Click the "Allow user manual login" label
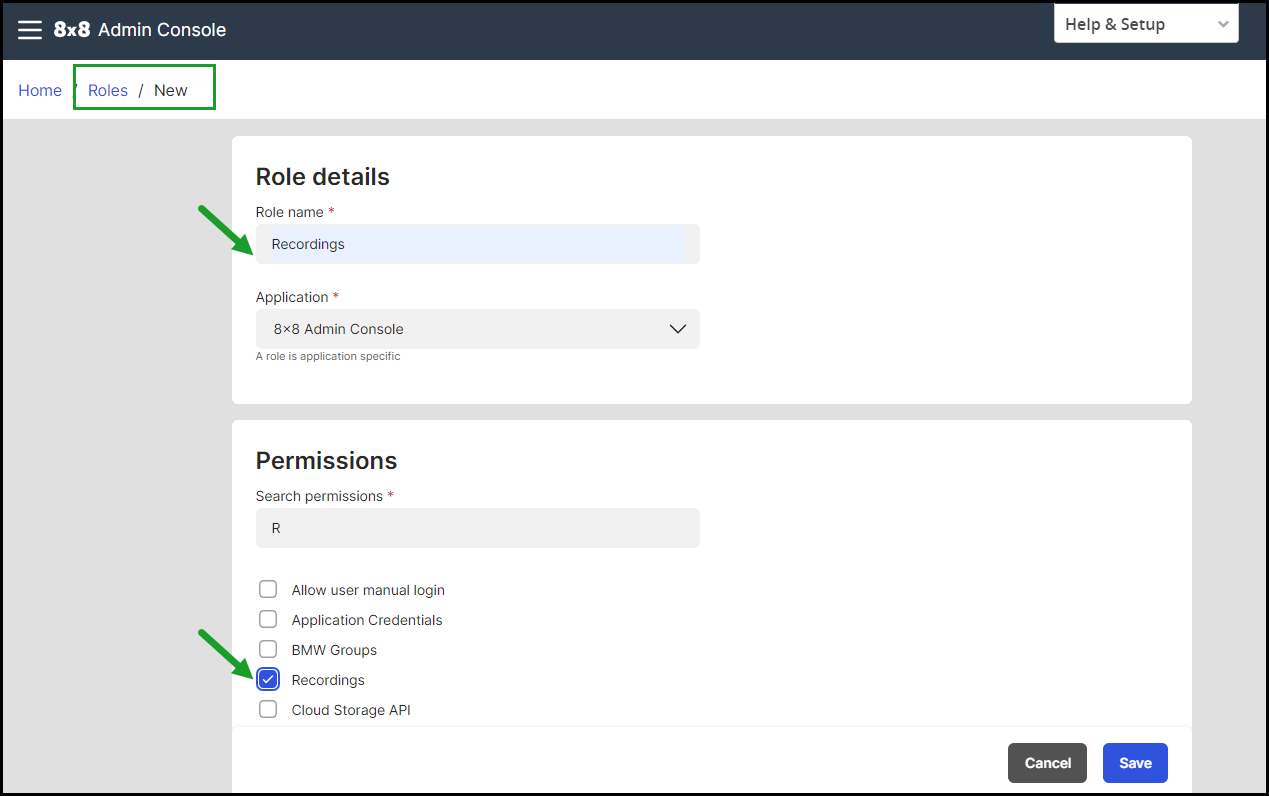The height and width of the screenshot is (796, 1269). [368, 590]
